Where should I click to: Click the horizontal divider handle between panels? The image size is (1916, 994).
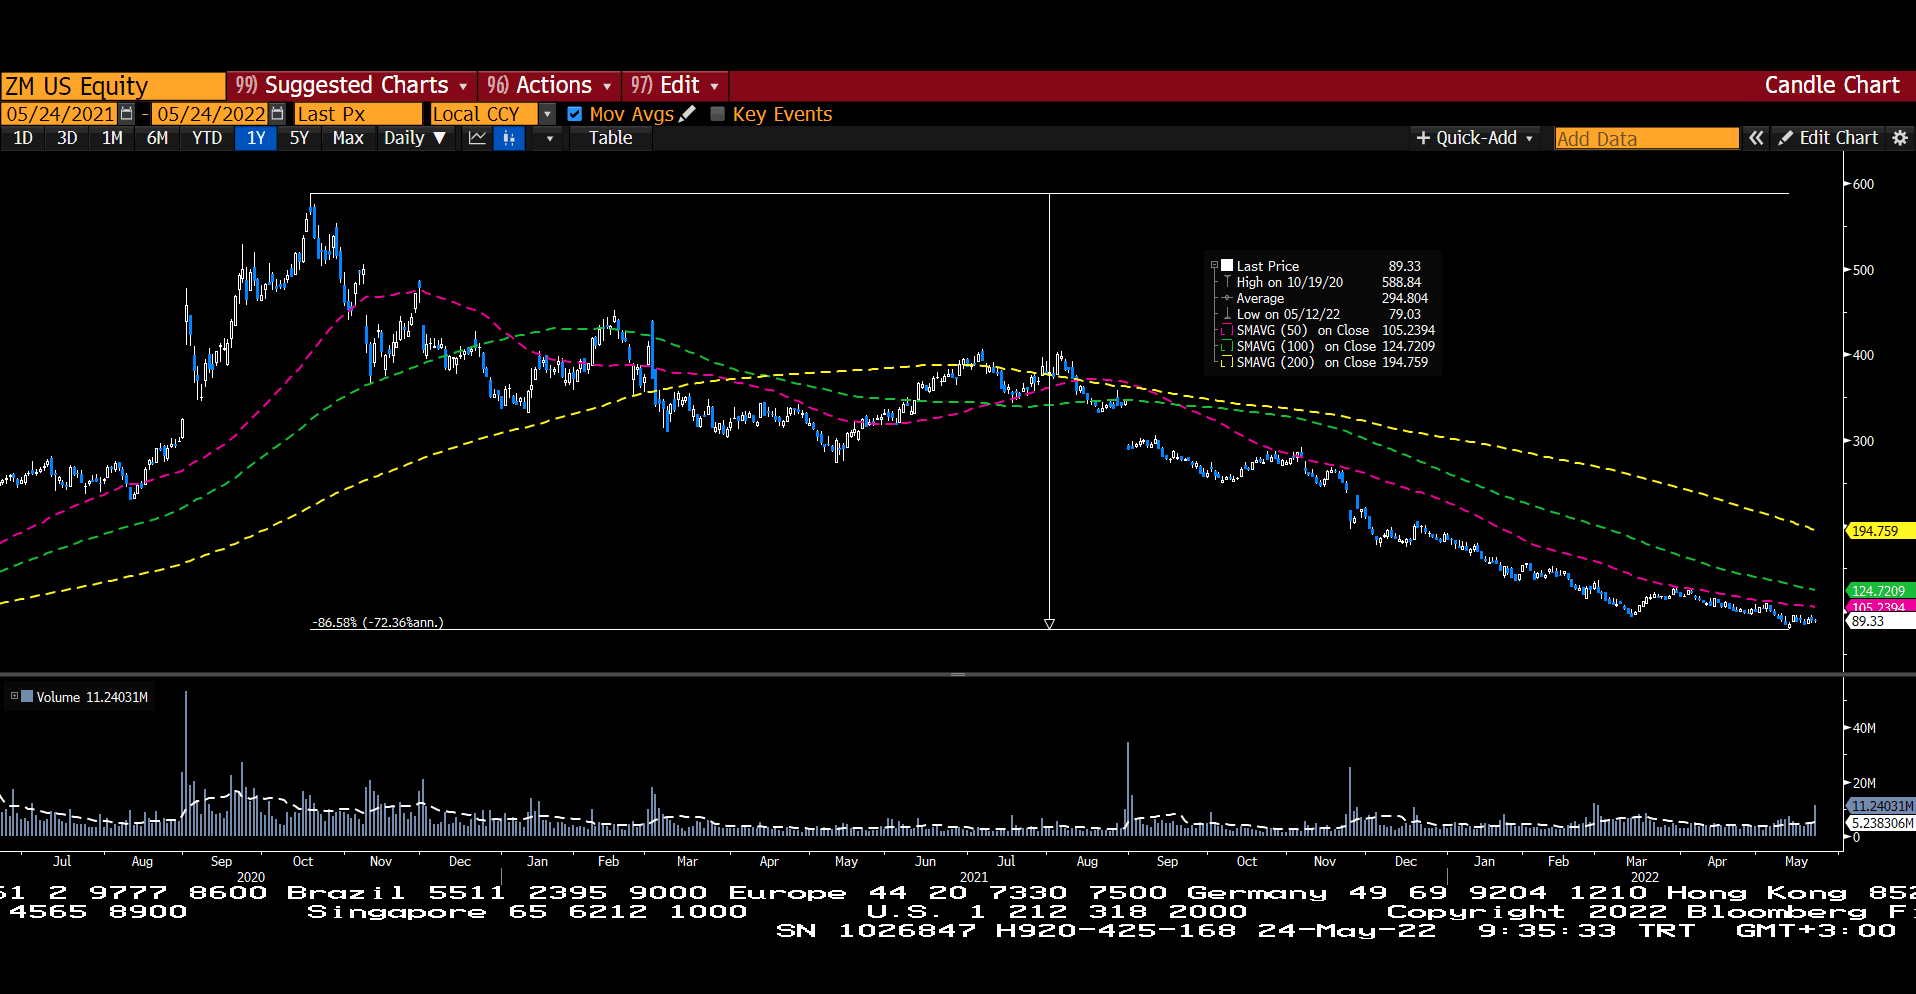pos(958,675)
